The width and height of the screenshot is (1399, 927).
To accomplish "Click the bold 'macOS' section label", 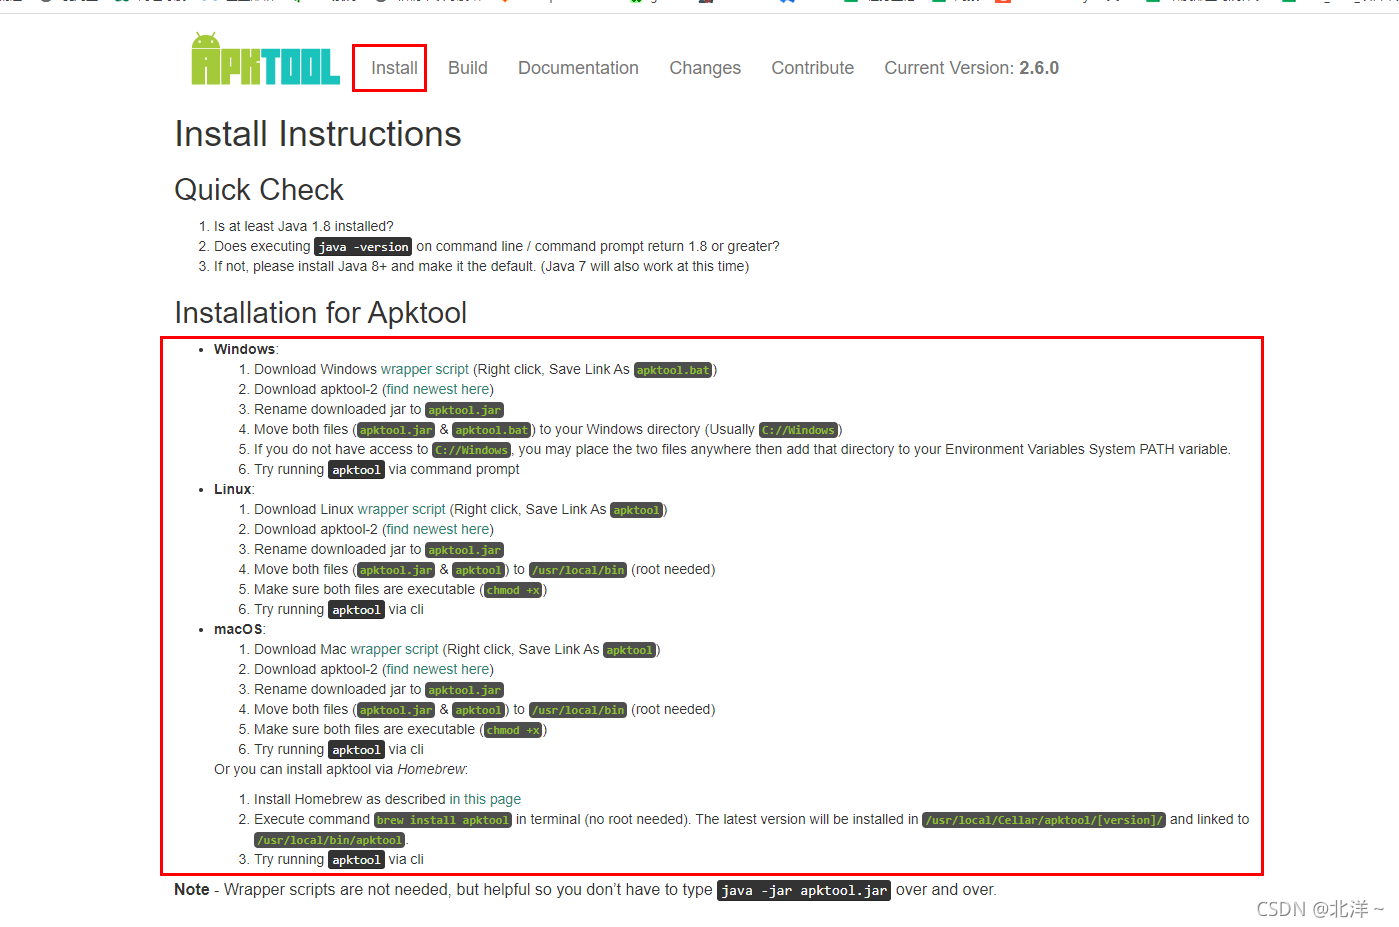I will [238, 629].
